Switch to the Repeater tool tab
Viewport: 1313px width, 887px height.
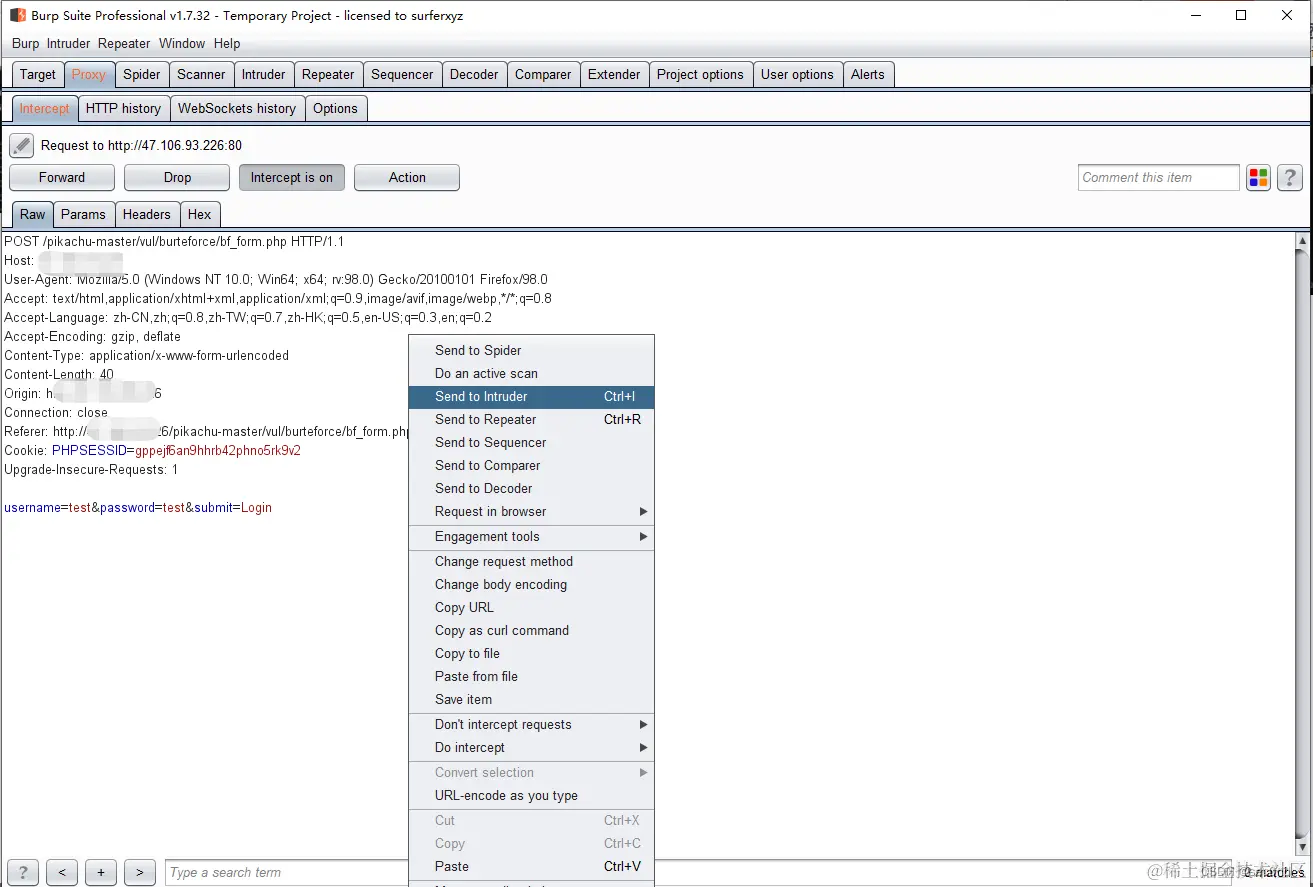pyautogui.click(x=328, y=74)
